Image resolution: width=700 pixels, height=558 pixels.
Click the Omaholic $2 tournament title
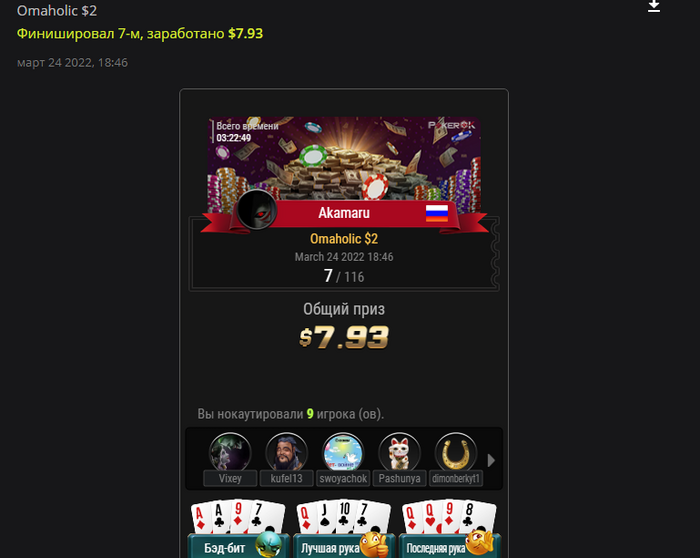pyautogui.click(x=57, y=11)
